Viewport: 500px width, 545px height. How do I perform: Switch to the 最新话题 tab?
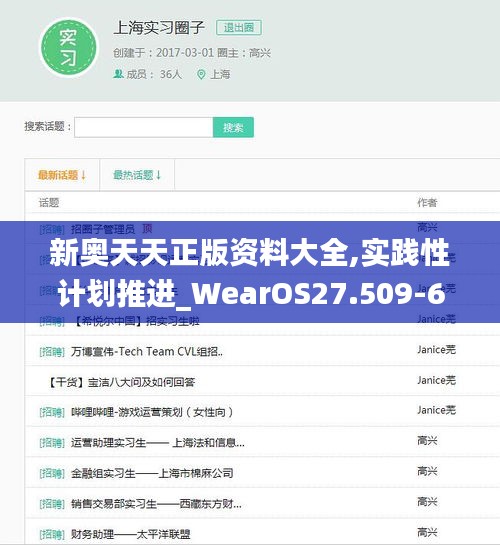coord(58,175)
